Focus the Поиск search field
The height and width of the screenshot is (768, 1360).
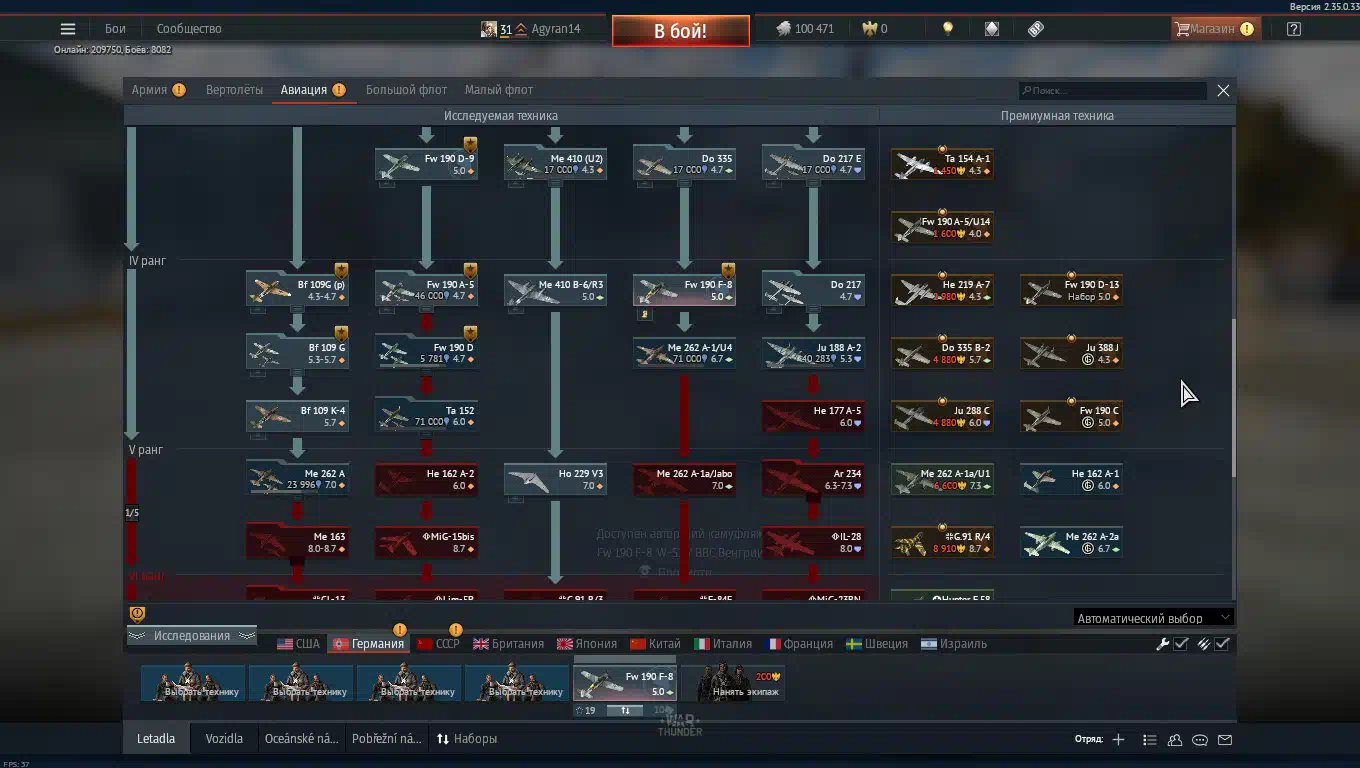point(1112,90)
